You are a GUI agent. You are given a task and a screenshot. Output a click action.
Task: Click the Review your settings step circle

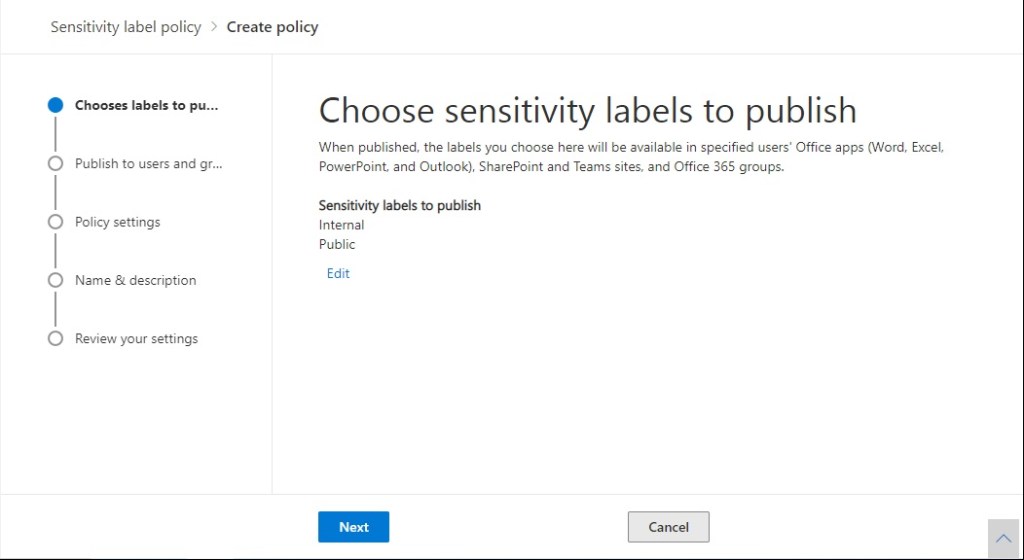(x=56, y=339)
